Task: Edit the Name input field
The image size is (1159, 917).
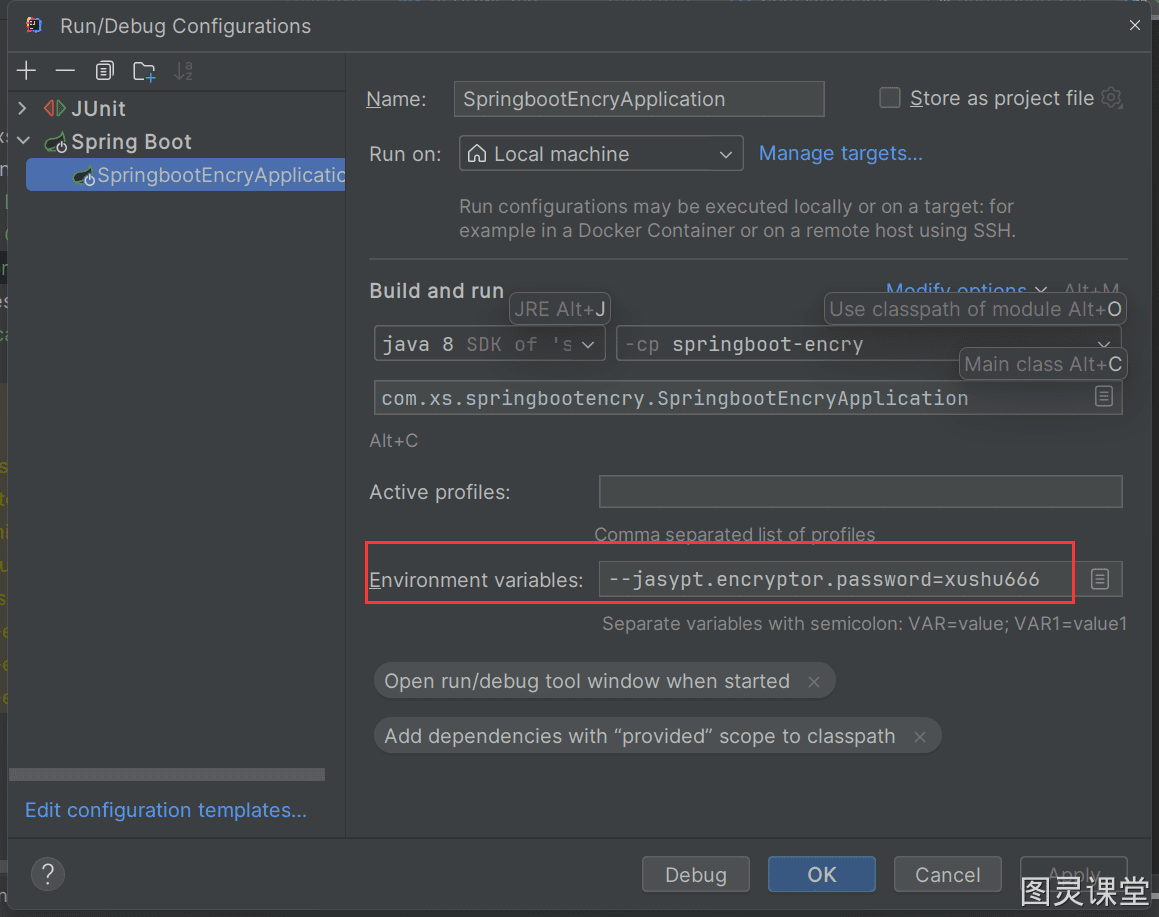Action: pyautogui.click(x=639, y=99)
